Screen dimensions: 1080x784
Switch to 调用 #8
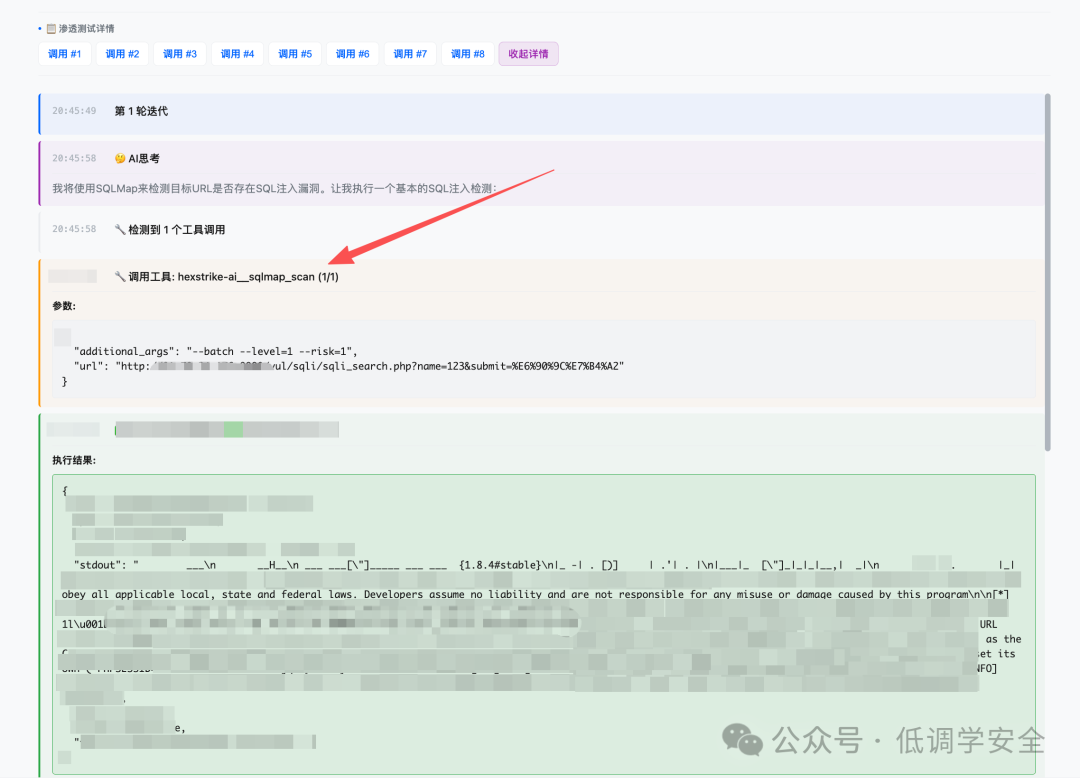(x=468, y=54)
